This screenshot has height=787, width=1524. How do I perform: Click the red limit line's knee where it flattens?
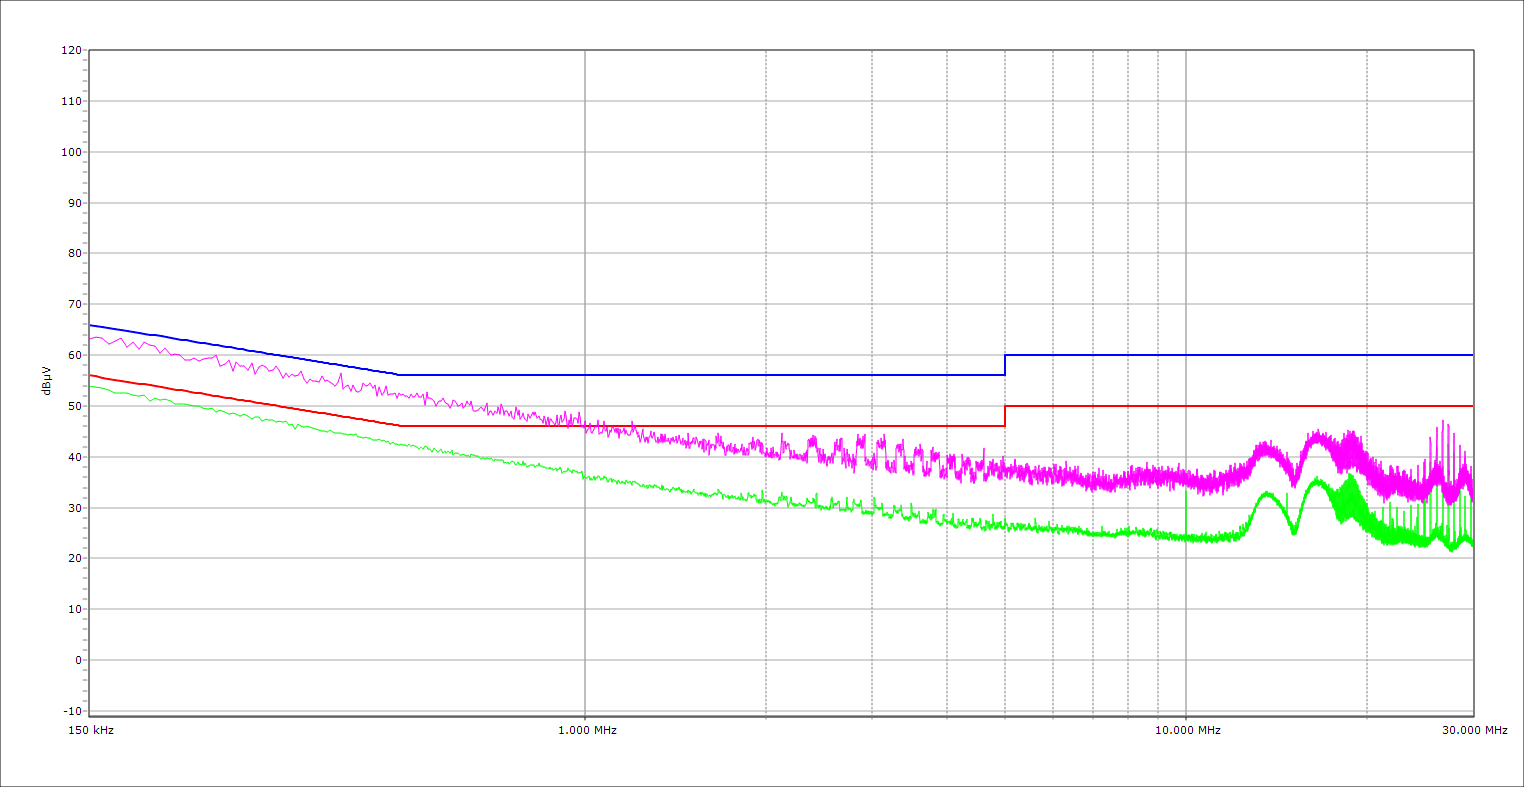pyautogui.click(x=399, y=426)
